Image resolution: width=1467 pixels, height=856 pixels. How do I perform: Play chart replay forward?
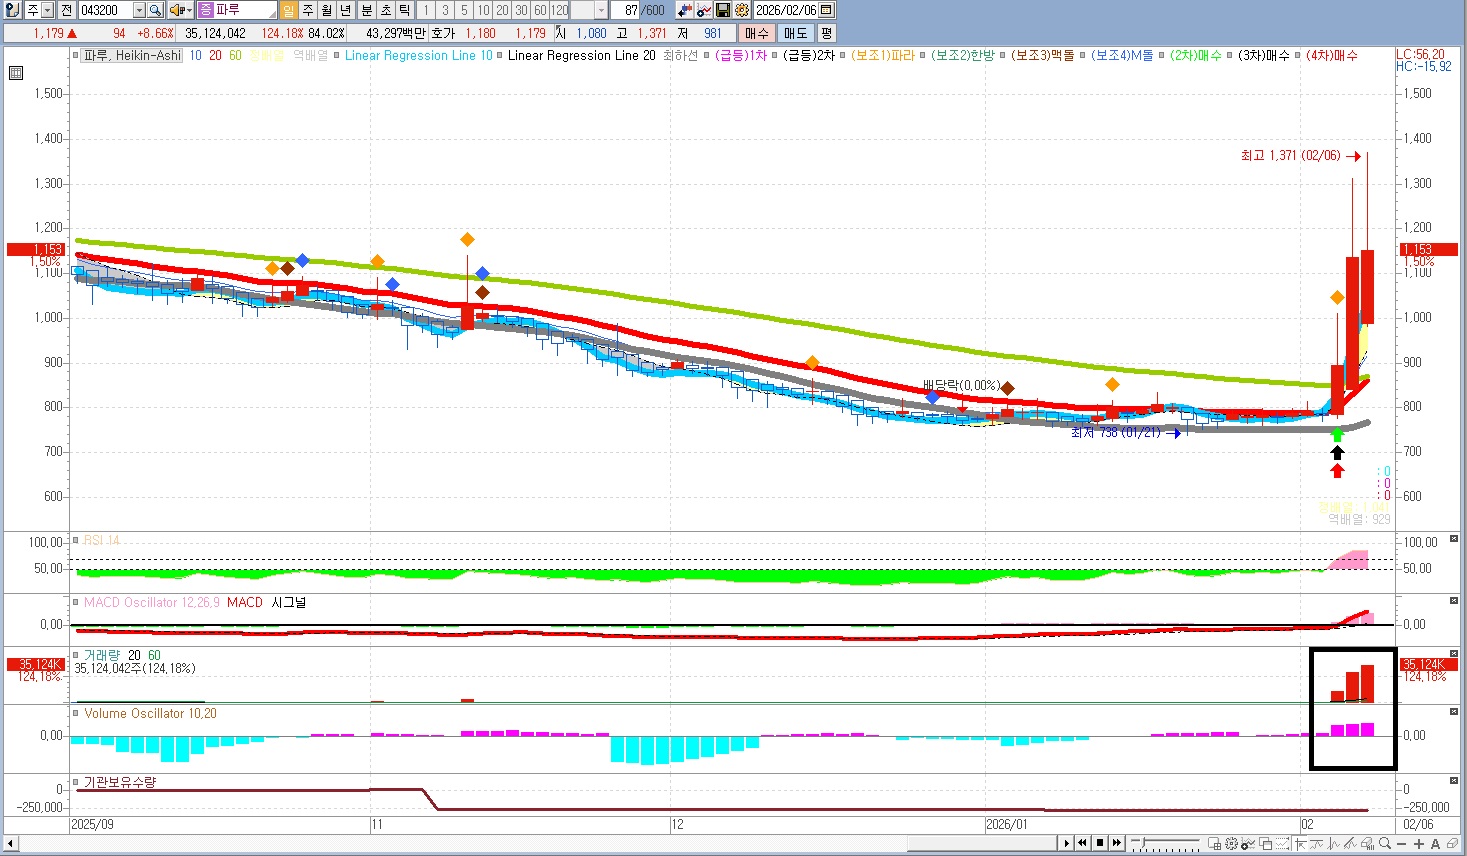click(1067, 843)
